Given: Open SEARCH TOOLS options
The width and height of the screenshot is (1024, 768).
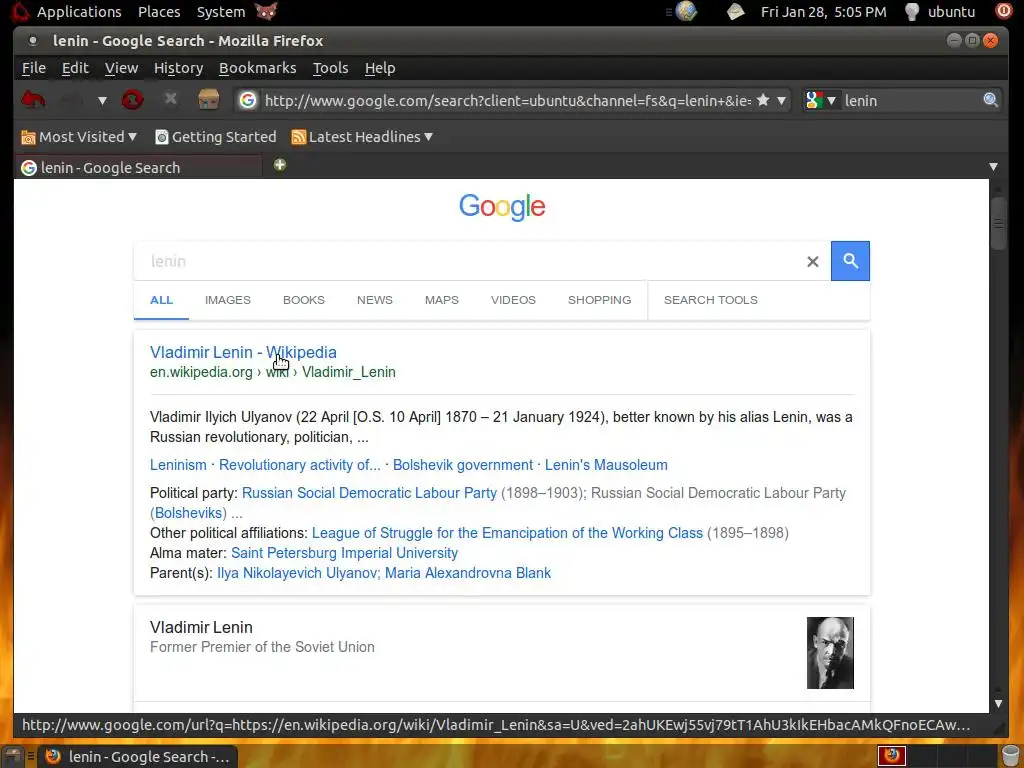Looking at the screenshot, I should pyautogui.click(x=711, y=300).
